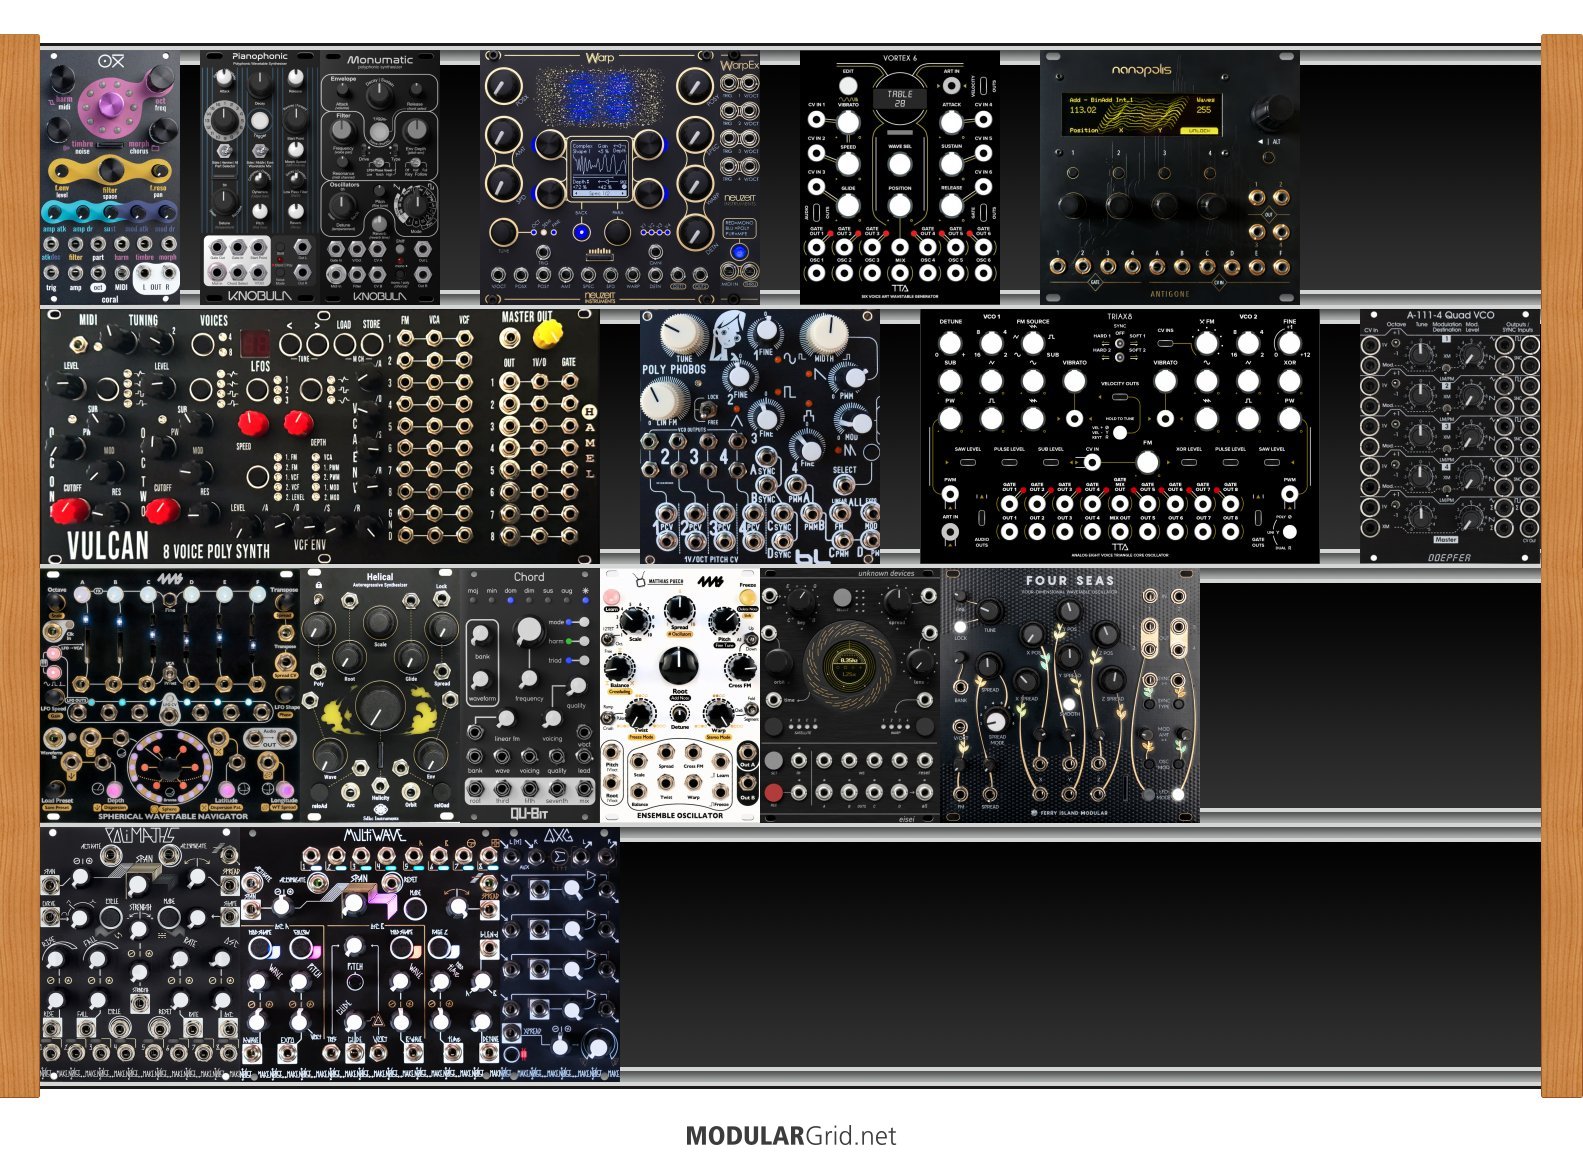The height and width of the screenshot is (1157, 1583).
Task: Click the sphere control on Spherical Wavetable Navigator
Action: pyautogui.click(x=169, y=767)
